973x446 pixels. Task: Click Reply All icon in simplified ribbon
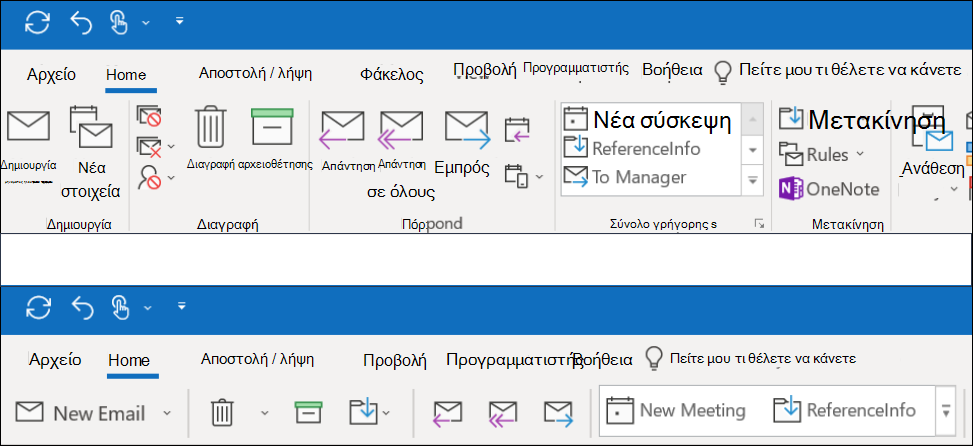point(503,414)
